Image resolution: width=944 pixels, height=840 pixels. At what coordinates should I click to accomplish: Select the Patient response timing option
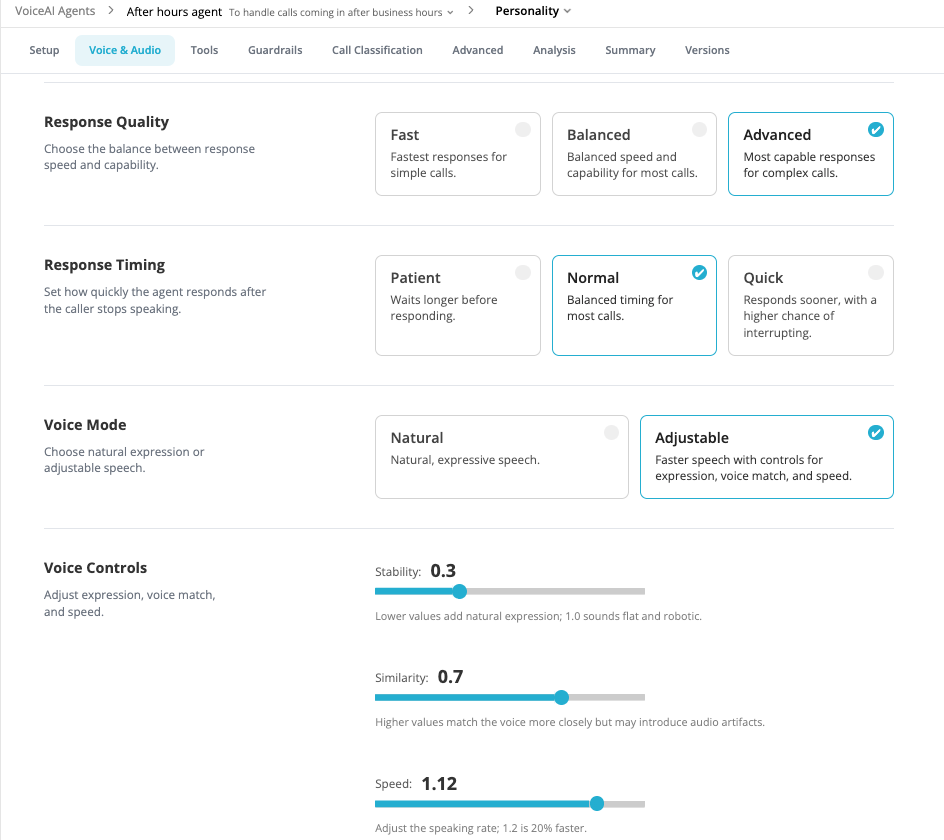pyautogui.click(x=458, y=305)
